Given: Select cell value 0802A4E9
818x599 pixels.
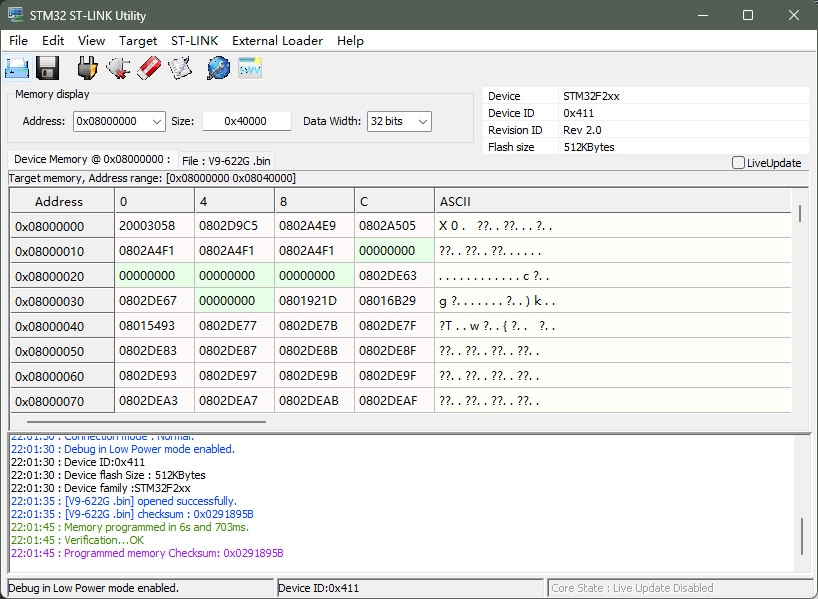Looking at the screenshot, I should pos(315,226).
